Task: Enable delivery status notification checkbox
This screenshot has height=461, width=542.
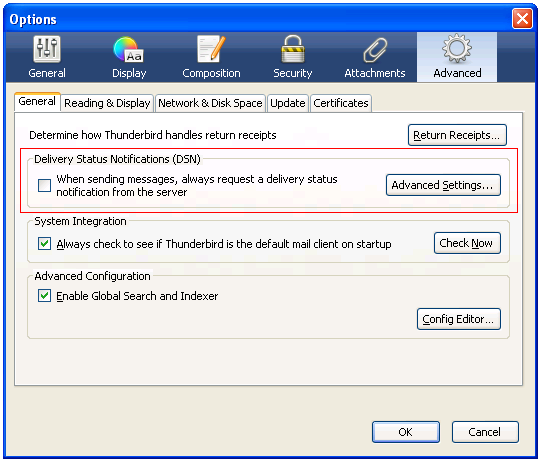Action: tap(45, 186)
